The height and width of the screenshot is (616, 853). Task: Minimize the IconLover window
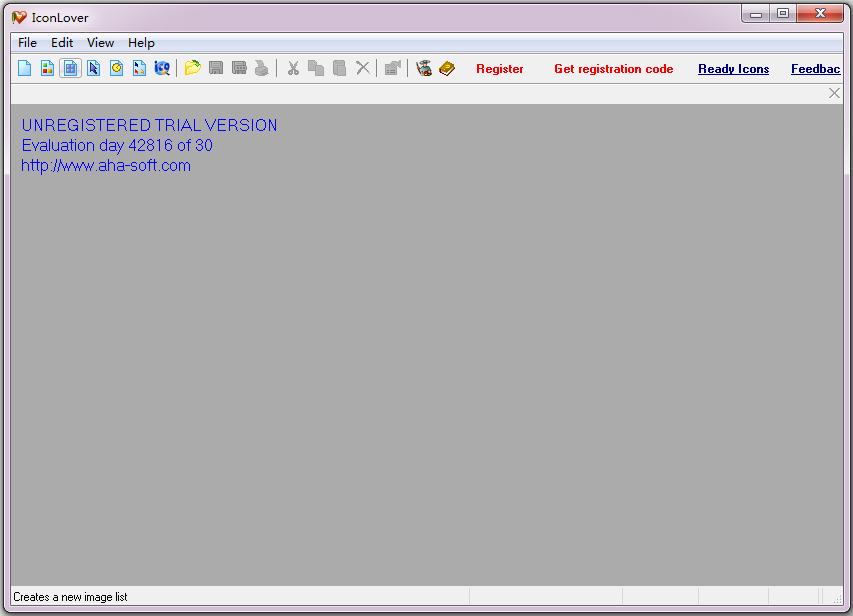tap(756, 14)
